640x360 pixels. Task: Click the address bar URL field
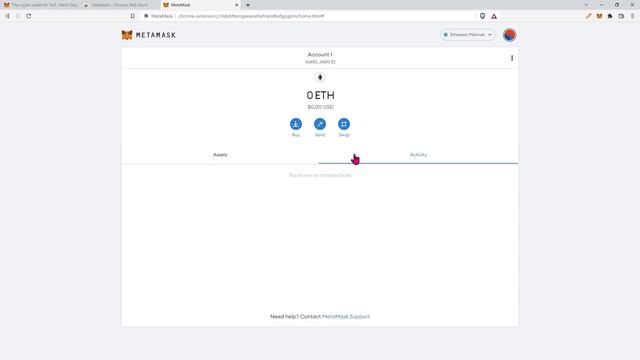[309, 16]
